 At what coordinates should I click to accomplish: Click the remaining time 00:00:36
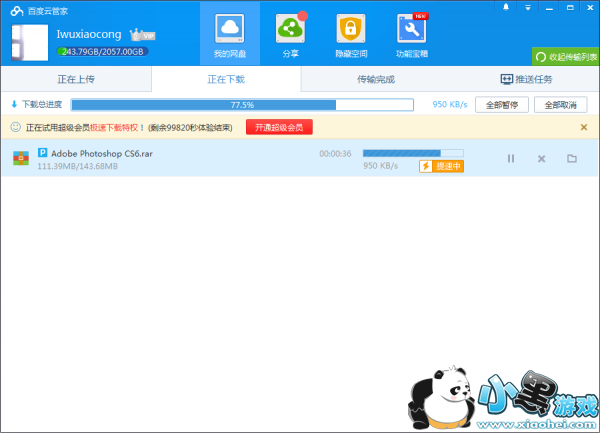coord(335,154)
